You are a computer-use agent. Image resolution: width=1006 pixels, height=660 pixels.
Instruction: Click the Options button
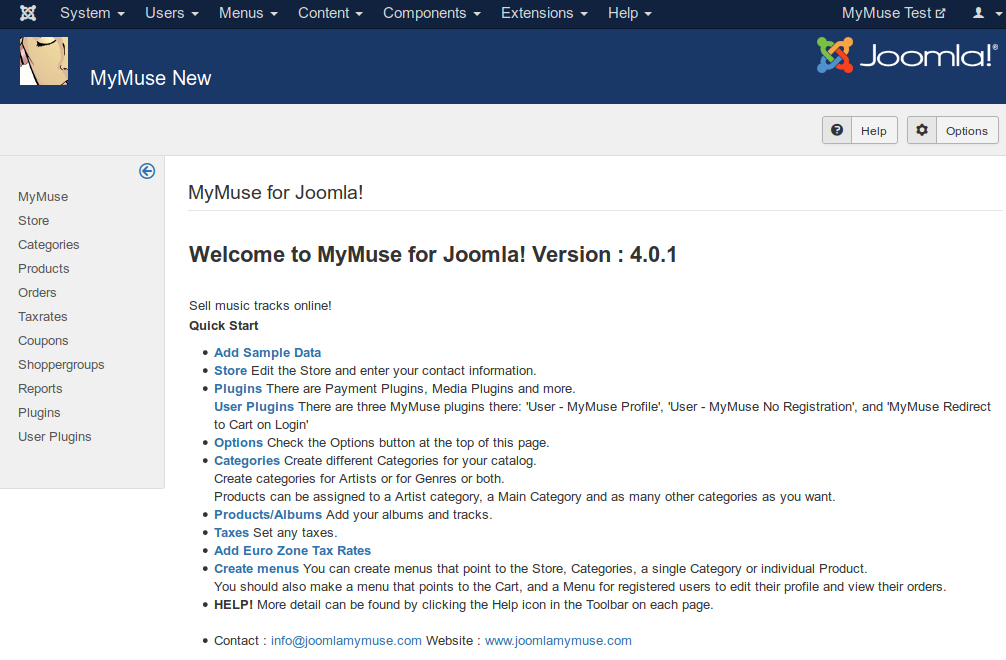point(965,130)
